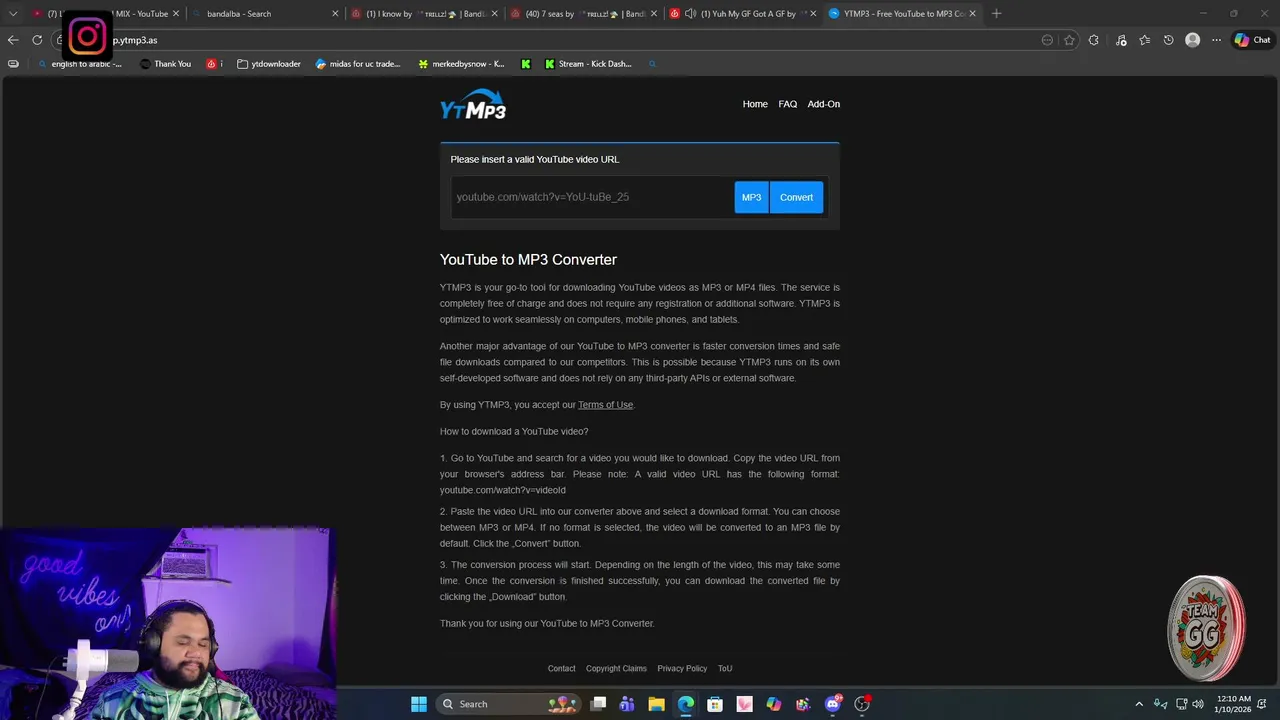
Task: Click the Convert button
Action: coord(797,197)
